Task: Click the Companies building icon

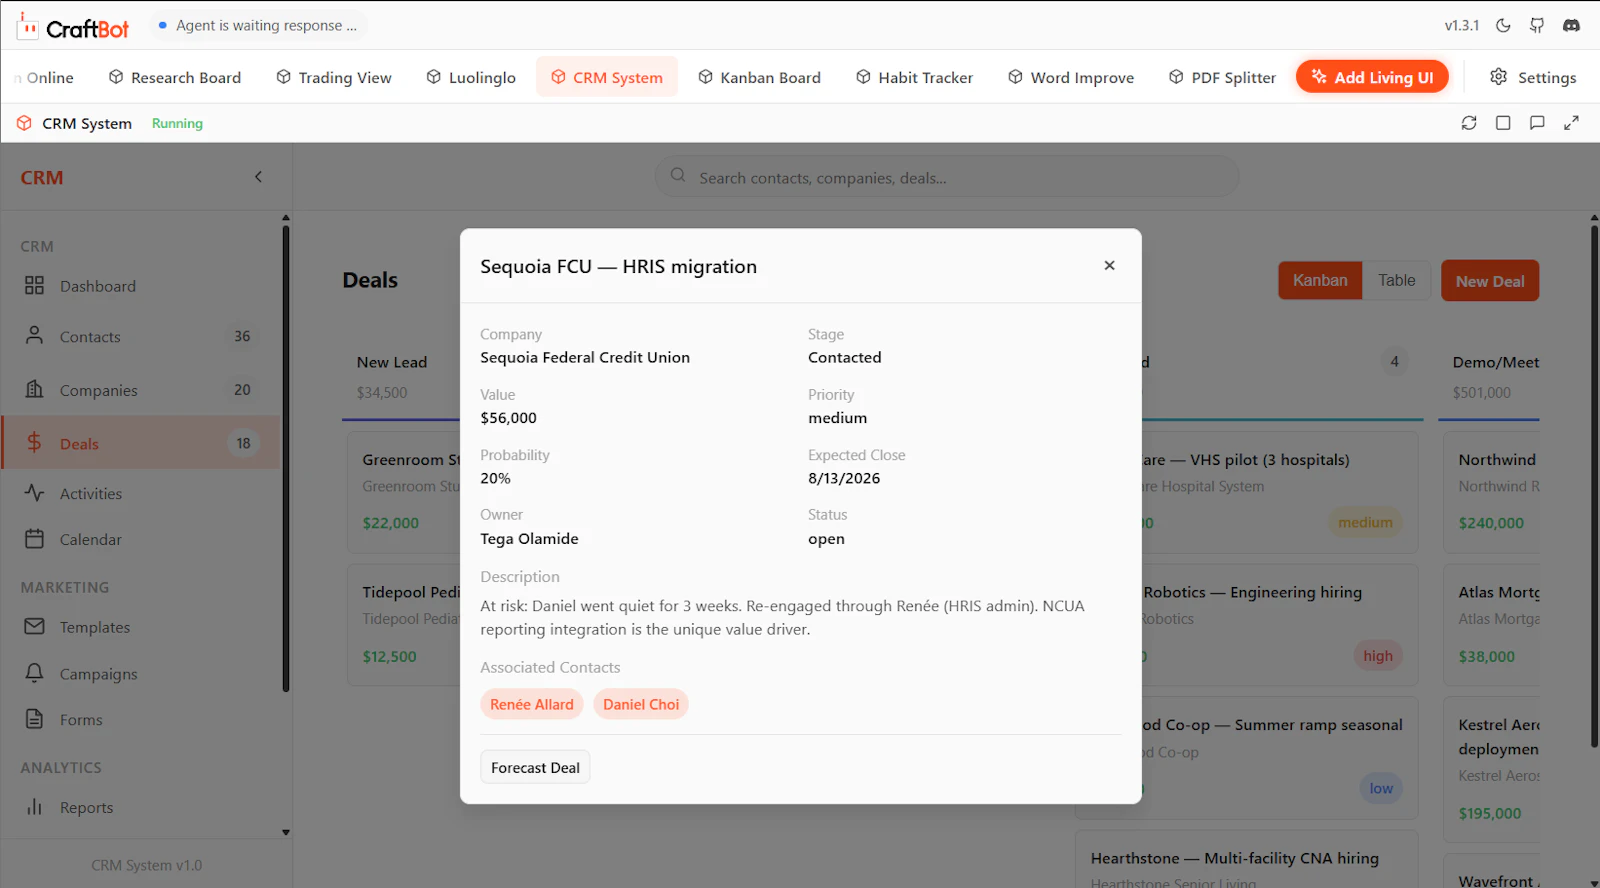Action: (34, 389)
